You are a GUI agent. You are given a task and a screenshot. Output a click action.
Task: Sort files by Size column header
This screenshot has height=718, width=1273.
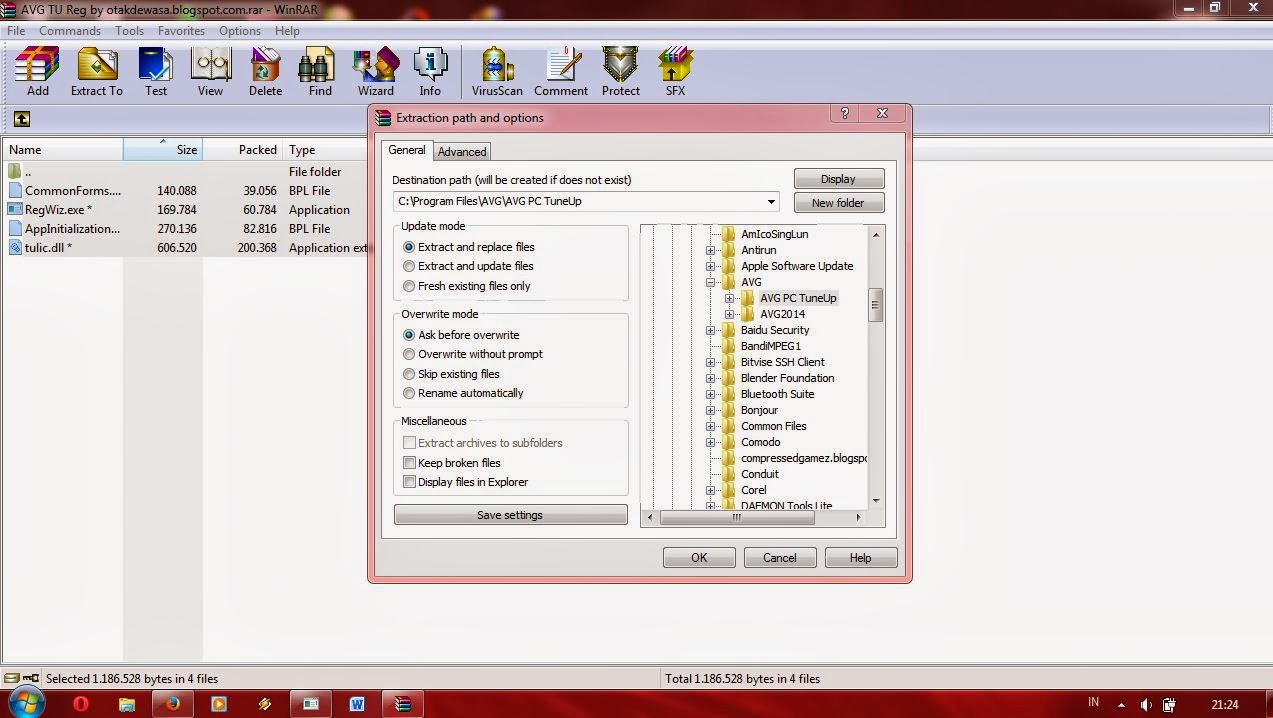[163, 149]
